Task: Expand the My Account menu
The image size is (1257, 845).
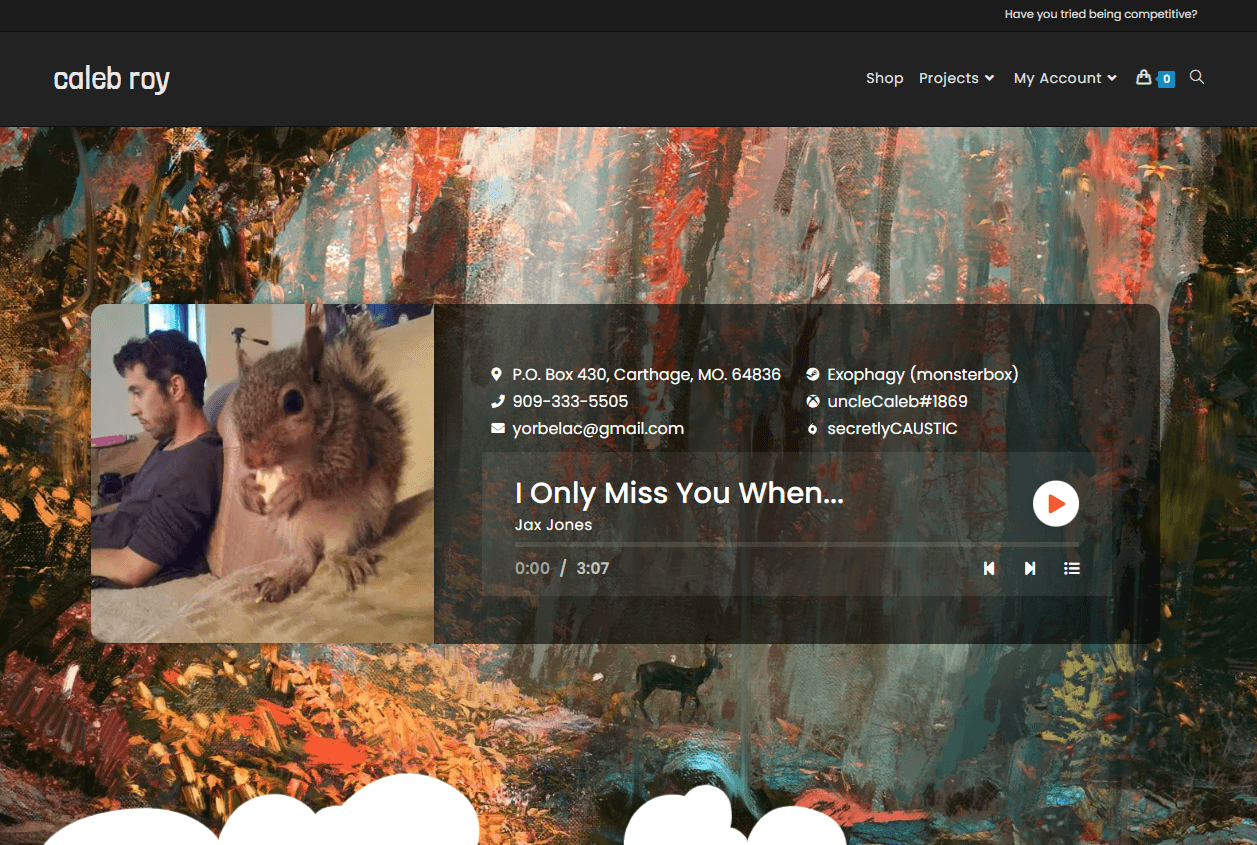Action: point(1065,78)
